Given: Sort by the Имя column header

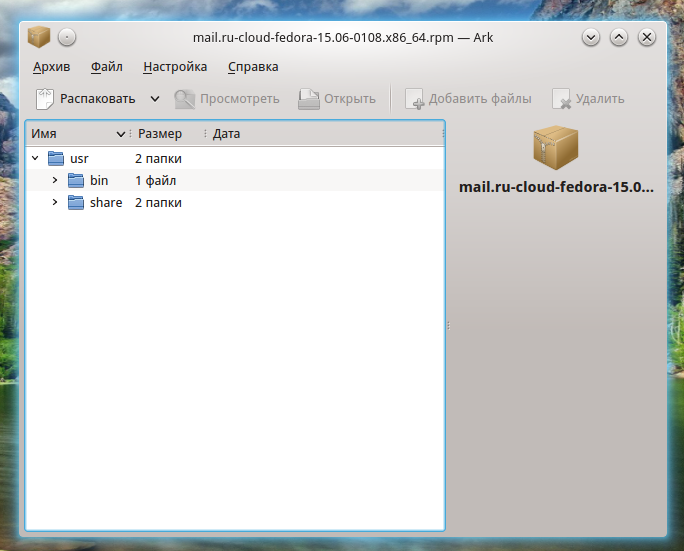Looking at the screenshot, I should pyautogui.click(x=79, y=134).
